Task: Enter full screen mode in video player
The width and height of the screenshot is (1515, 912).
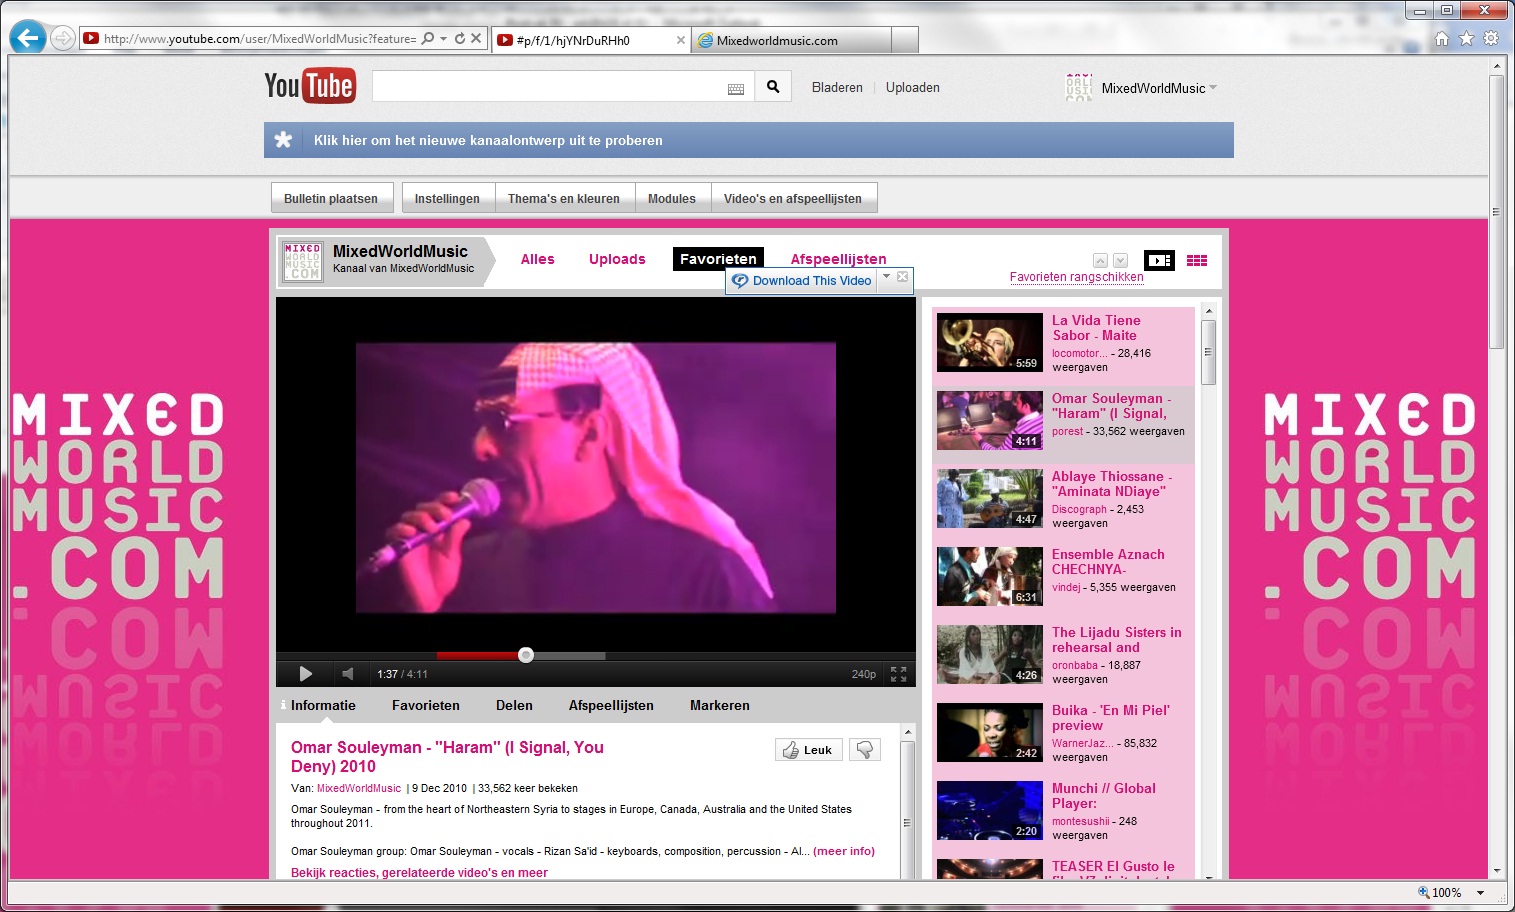Action: 898,674
